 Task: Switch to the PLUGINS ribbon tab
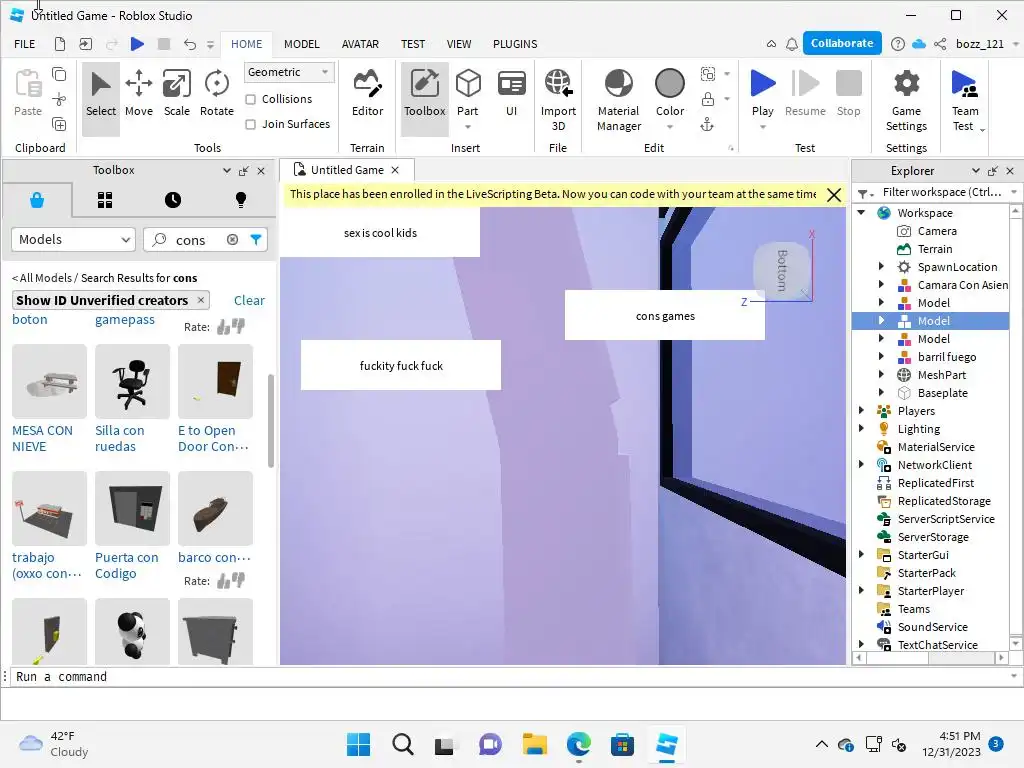point(515,44)
